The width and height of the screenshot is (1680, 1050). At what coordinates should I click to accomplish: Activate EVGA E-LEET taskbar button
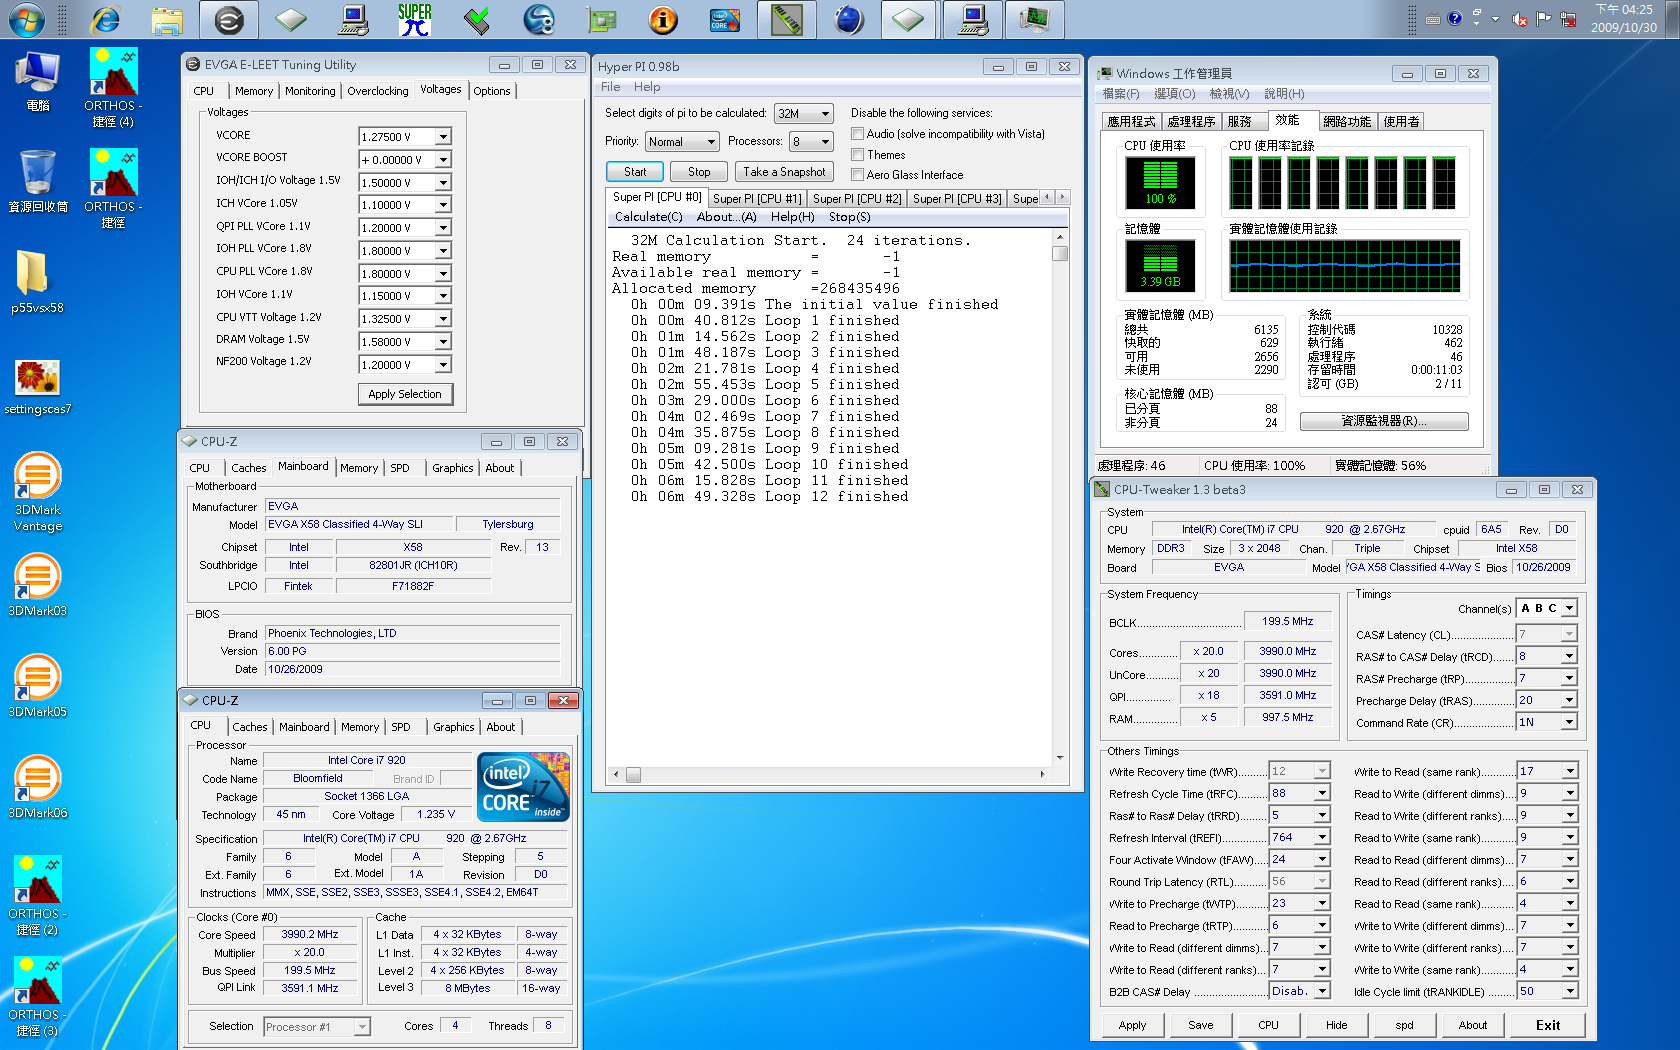[229, 19]
